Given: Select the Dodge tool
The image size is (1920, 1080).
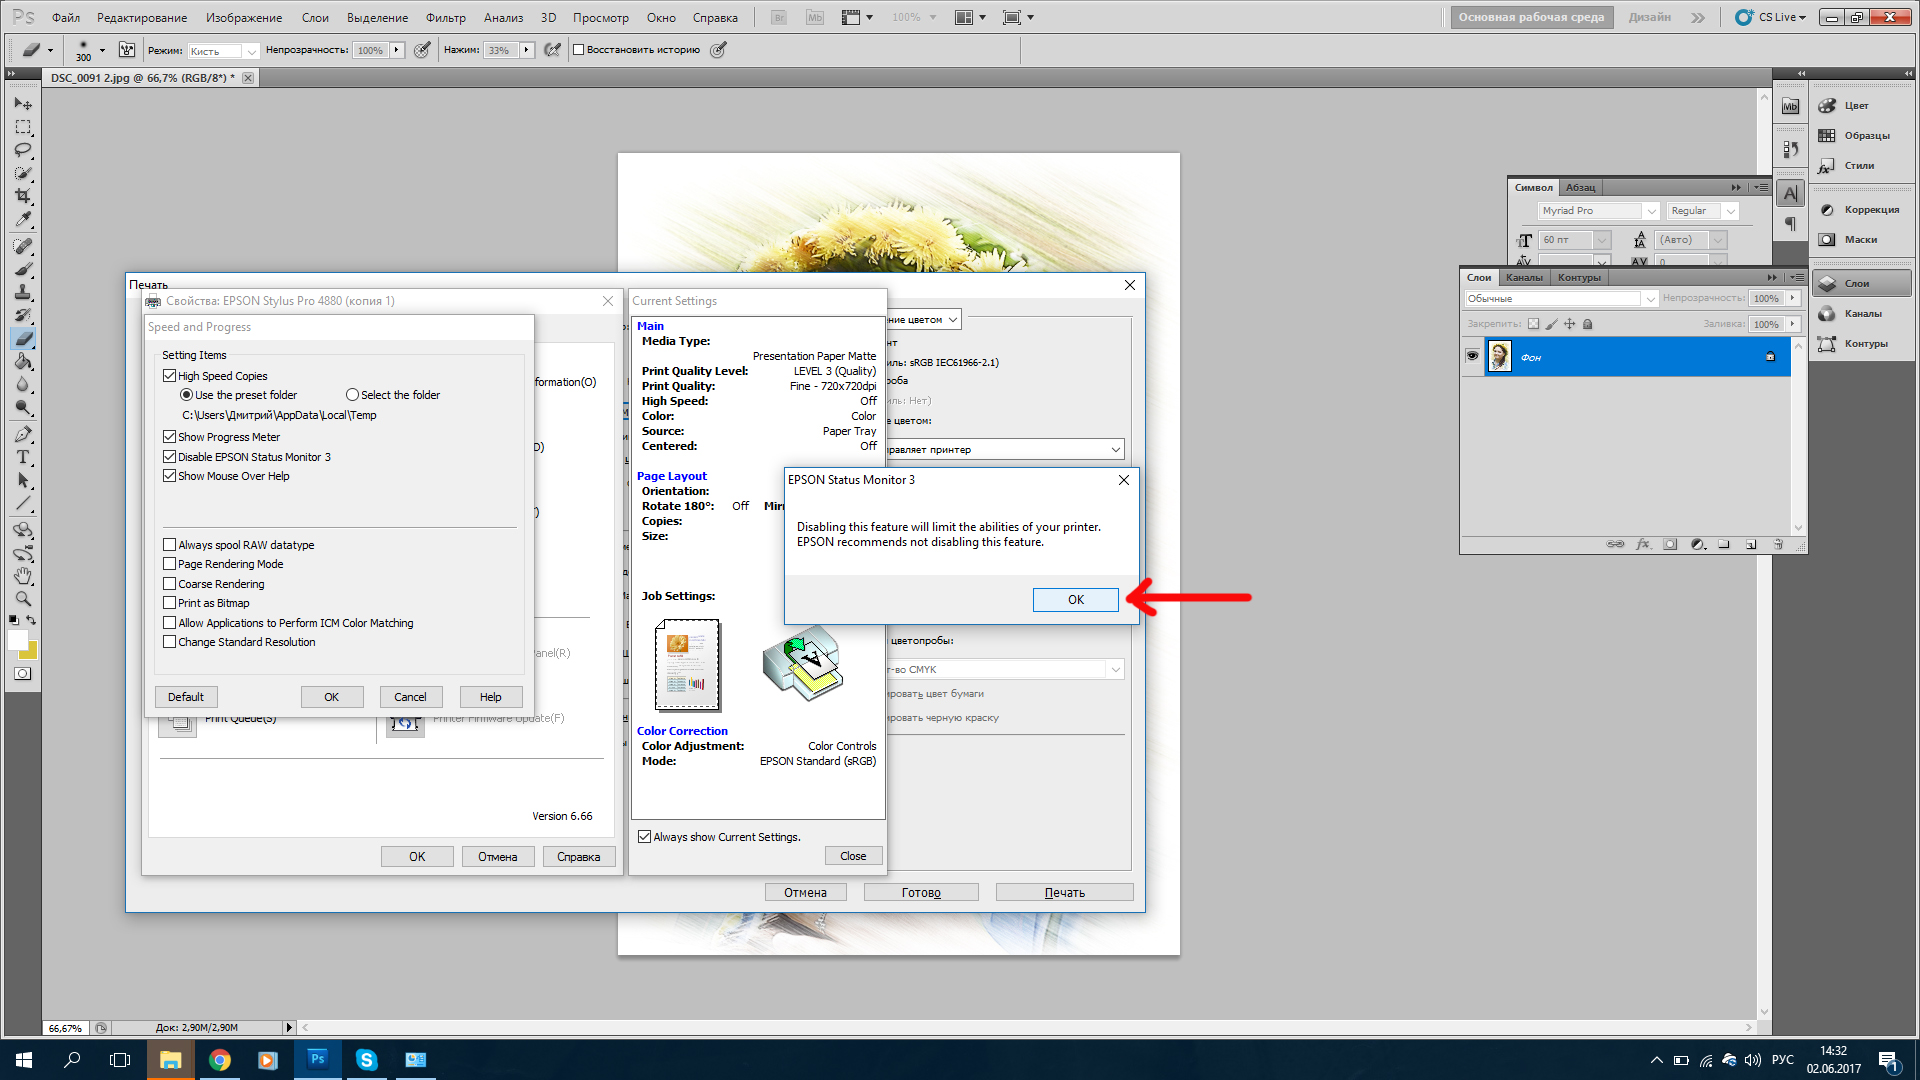Looking at the screenshot, I should 23,407.
